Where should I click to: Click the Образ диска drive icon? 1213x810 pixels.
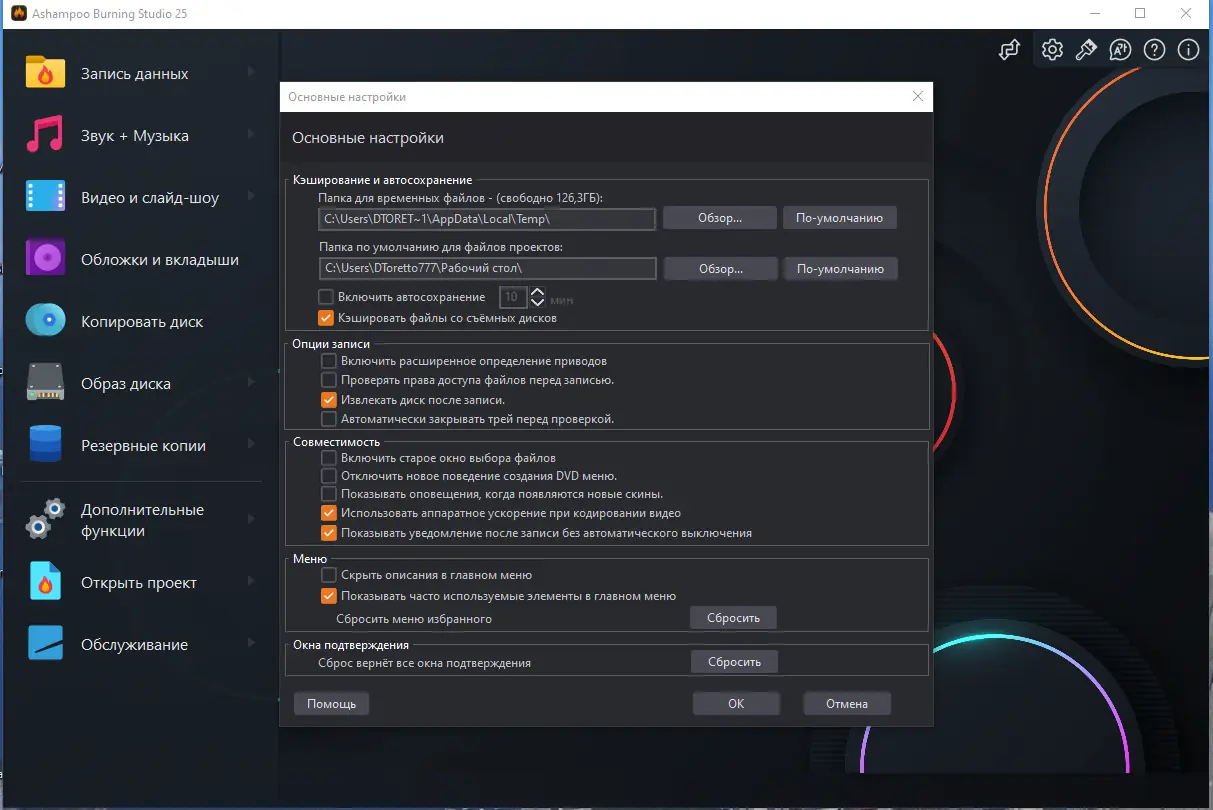[45, 383]
